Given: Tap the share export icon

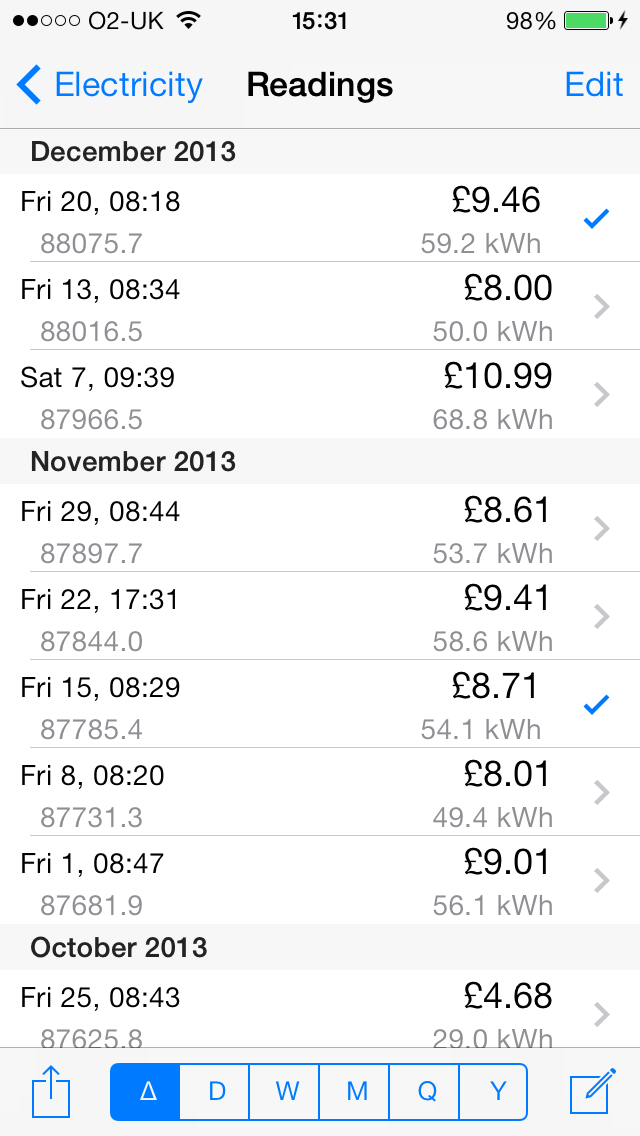Looking at the screenshot, I should 51,1090.
